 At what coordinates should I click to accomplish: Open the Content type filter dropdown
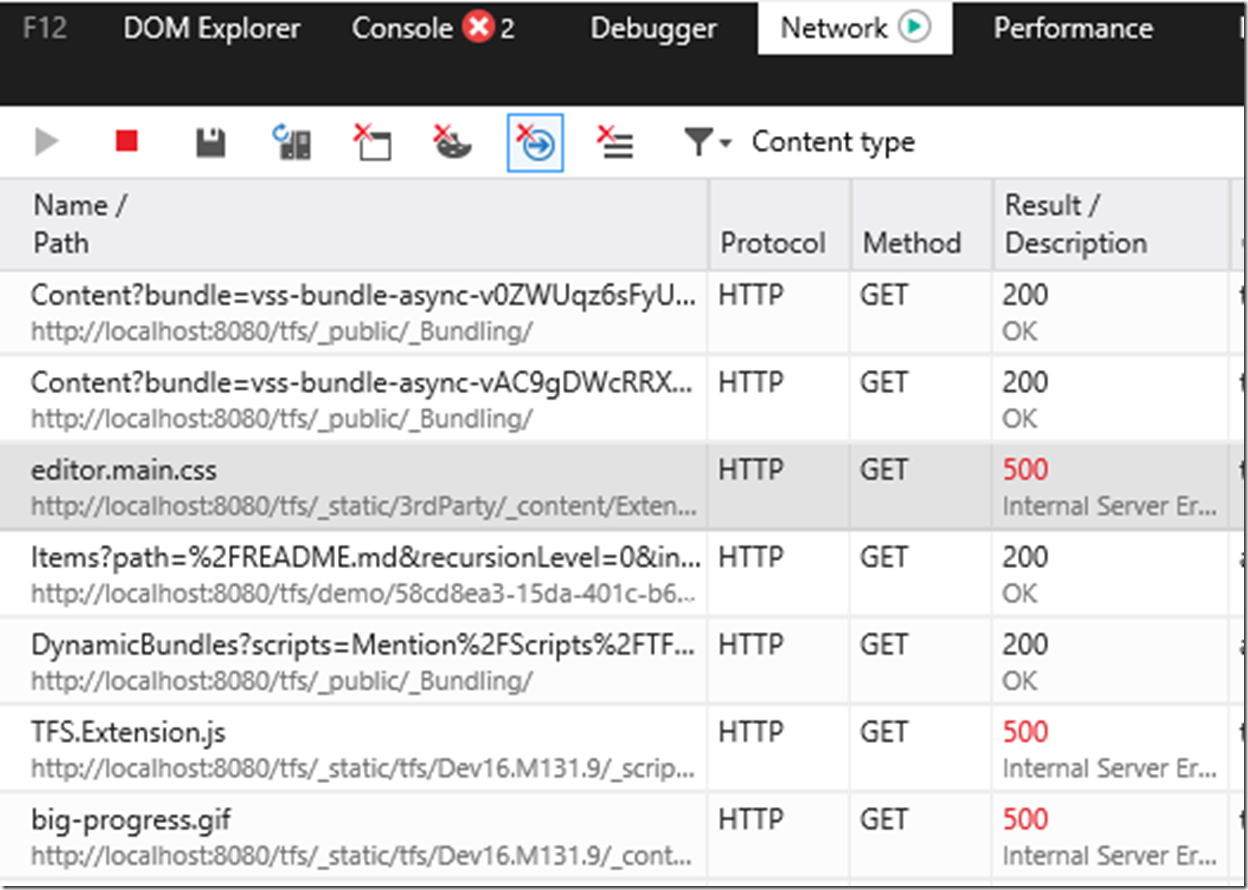[799, 143]
